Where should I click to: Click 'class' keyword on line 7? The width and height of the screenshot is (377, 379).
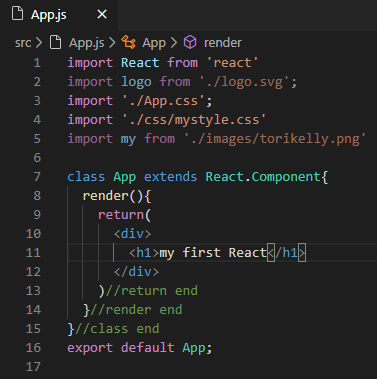tap(86, 177)
